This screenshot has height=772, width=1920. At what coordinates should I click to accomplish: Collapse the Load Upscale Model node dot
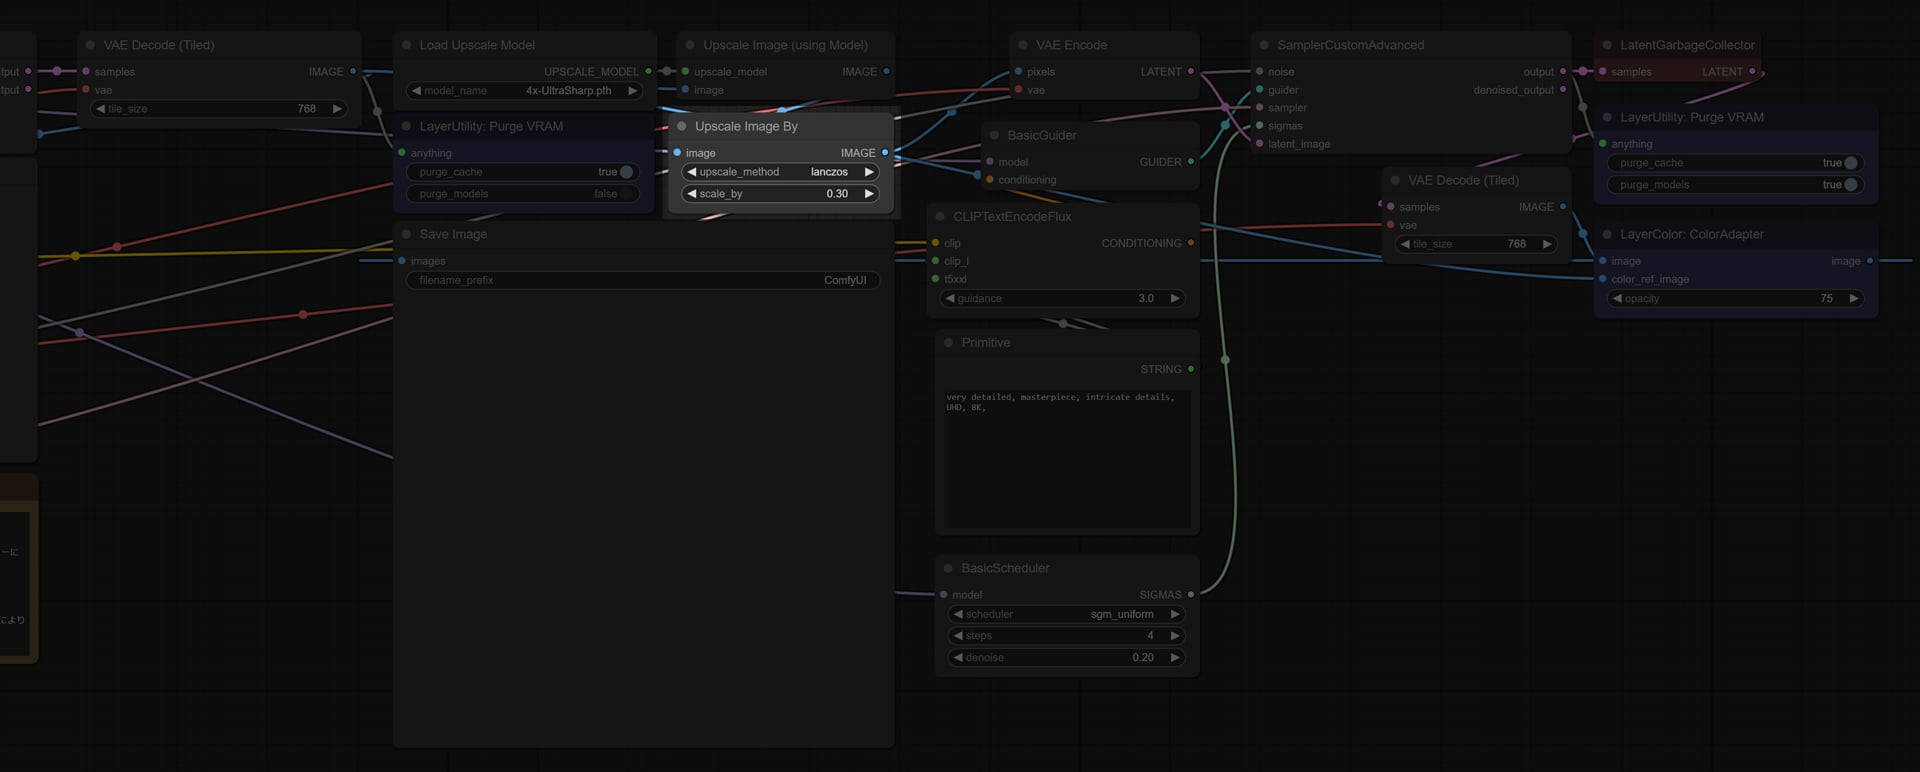[406, 45]
